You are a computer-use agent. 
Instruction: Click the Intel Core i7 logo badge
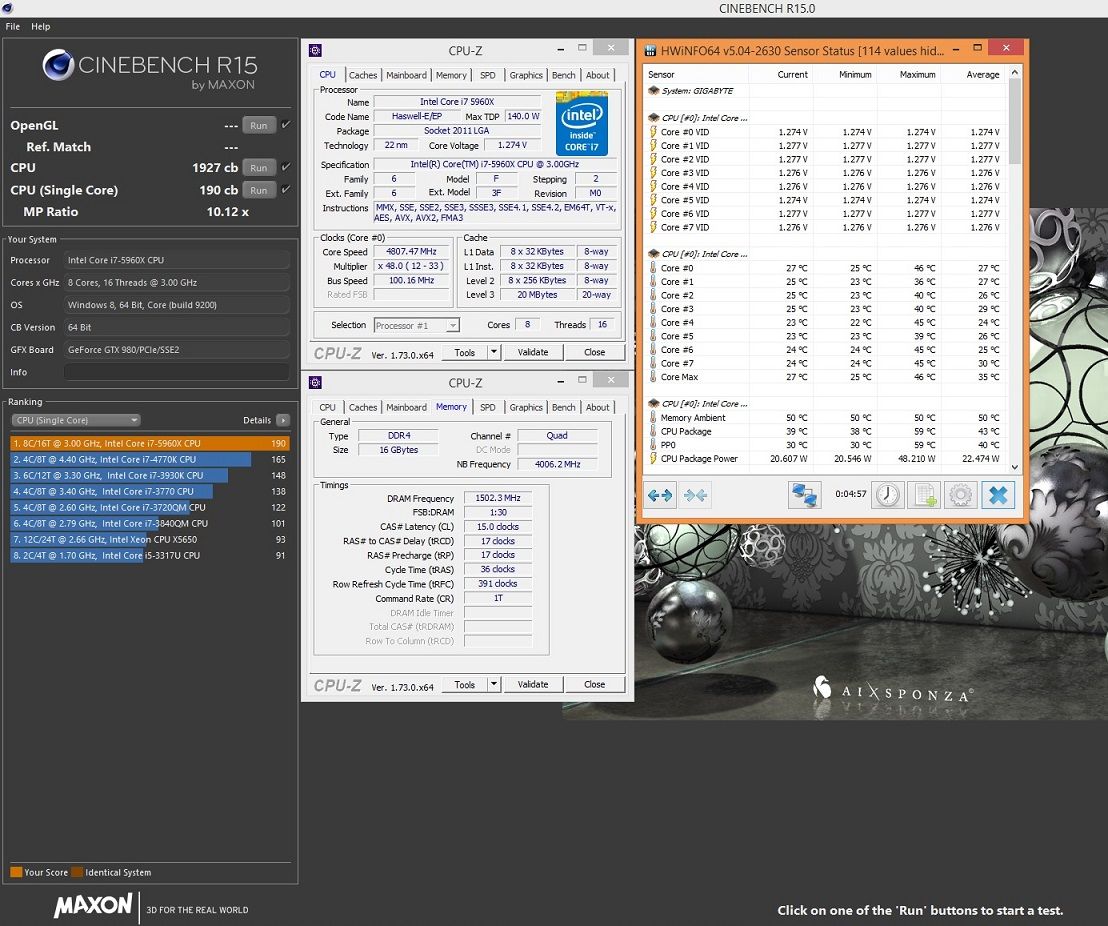pos(582,123)
